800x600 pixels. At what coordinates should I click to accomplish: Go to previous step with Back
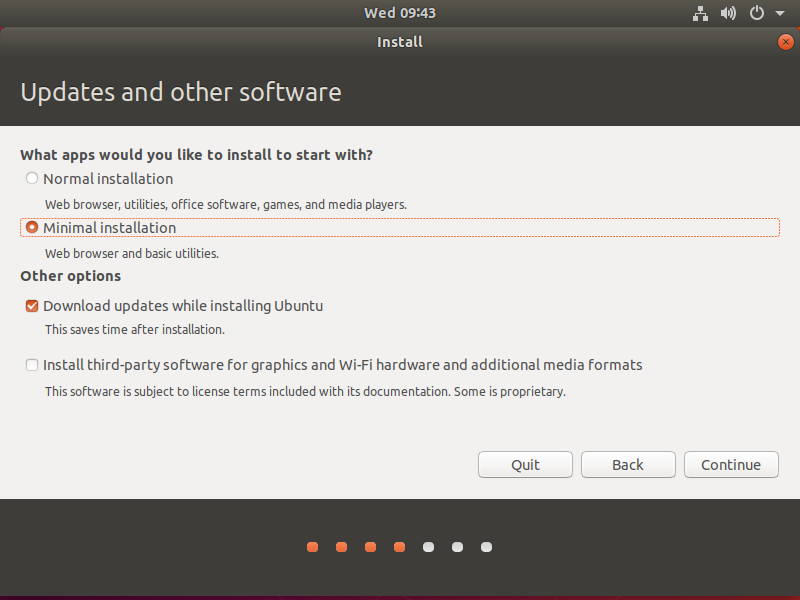[x=628, y=465]
